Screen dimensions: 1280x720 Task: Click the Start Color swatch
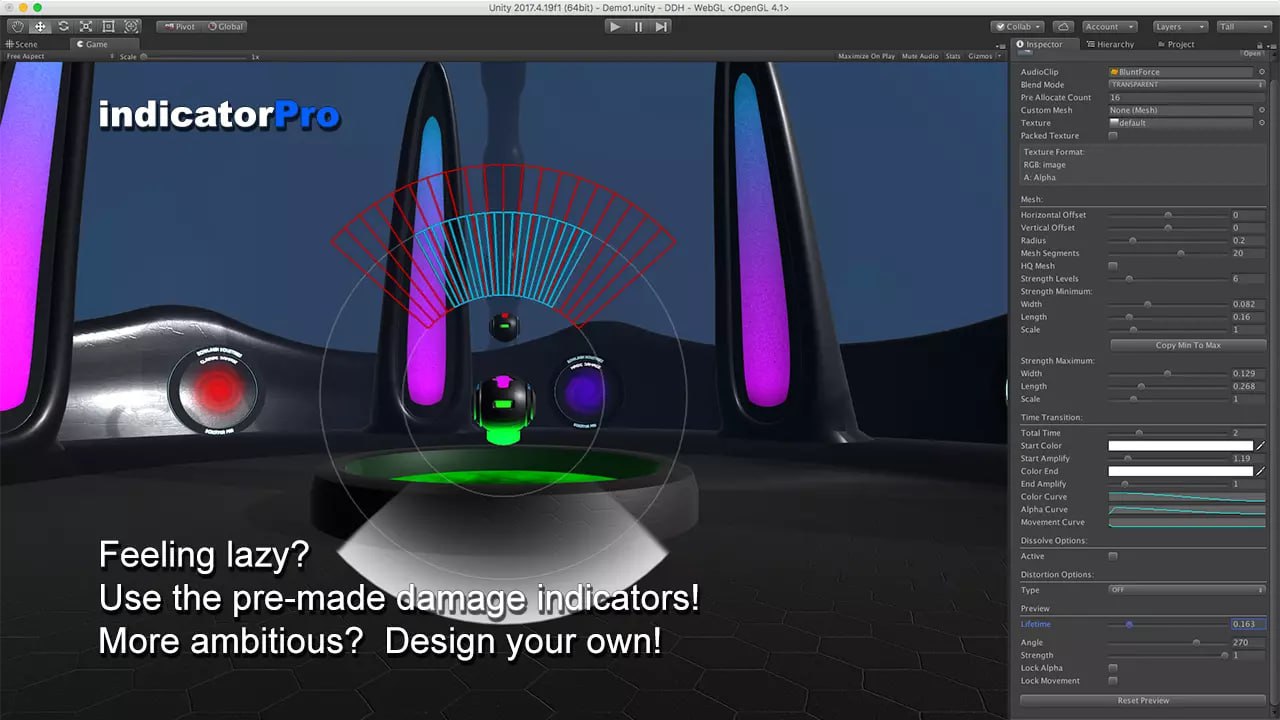click(x=1180, y=446)
